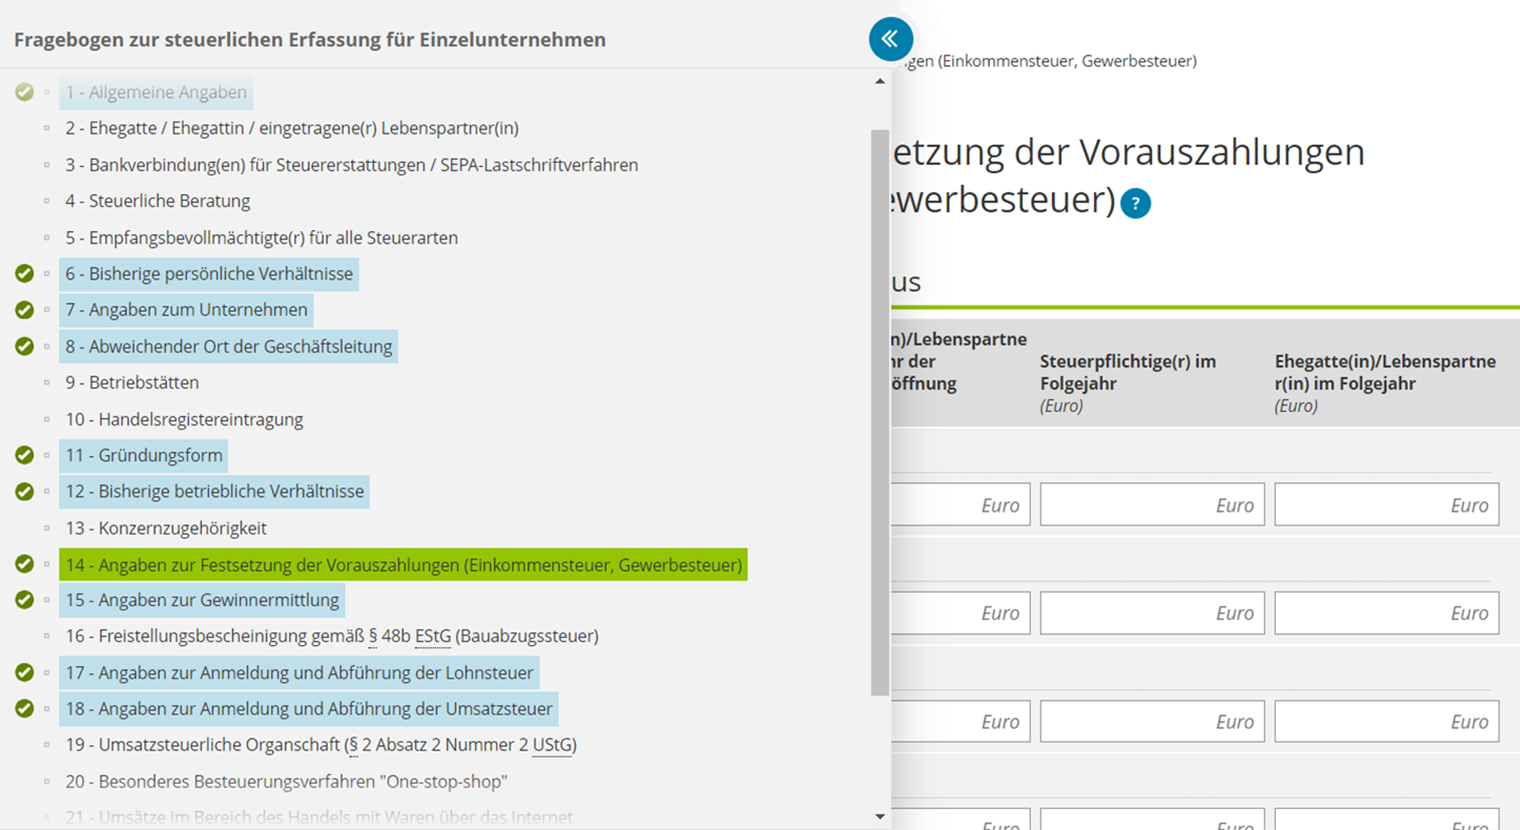Screen dimensions: 1520x830
Task: Focus first-row Steuerpflichtige(r) im Folgejahr Euro field
Action: pyautogui.click(x=1152, y=504)
